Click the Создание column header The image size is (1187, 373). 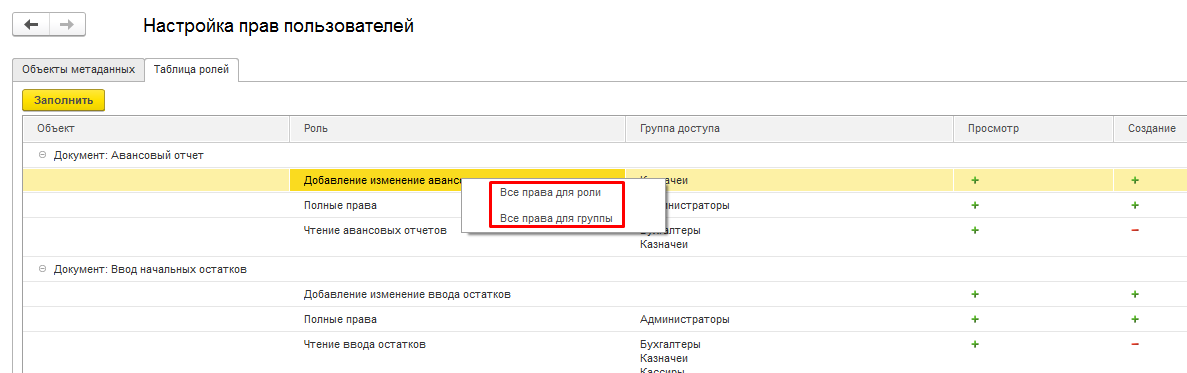1150,129
